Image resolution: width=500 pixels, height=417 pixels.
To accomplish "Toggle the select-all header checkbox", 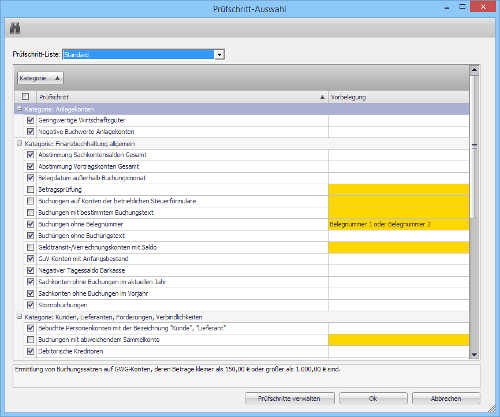I will [x=25, y=97].
